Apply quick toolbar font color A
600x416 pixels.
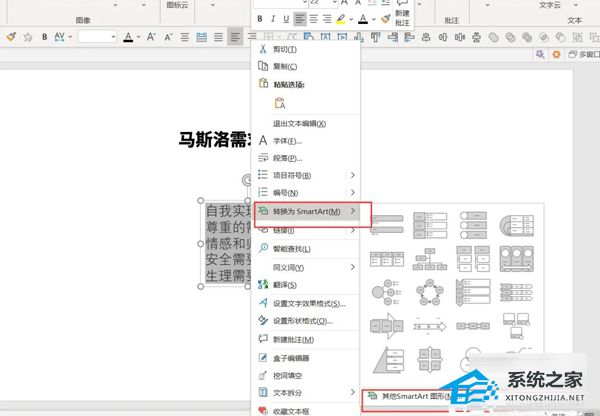pos(128,37)
